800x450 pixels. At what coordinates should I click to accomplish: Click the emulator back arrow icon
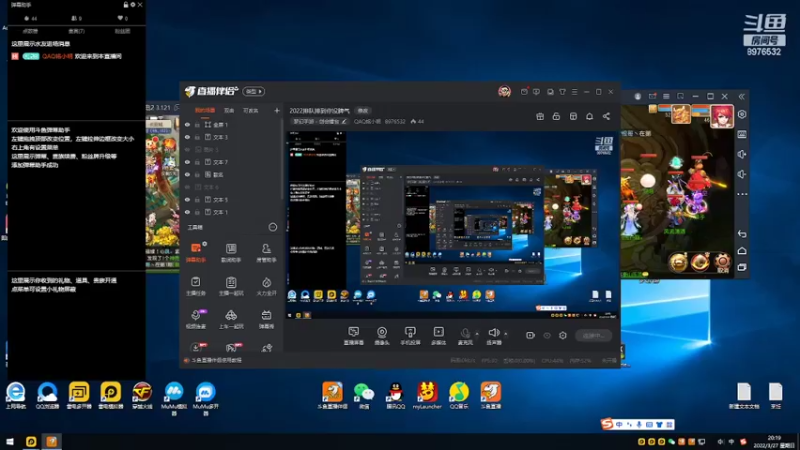coord(742,234)
